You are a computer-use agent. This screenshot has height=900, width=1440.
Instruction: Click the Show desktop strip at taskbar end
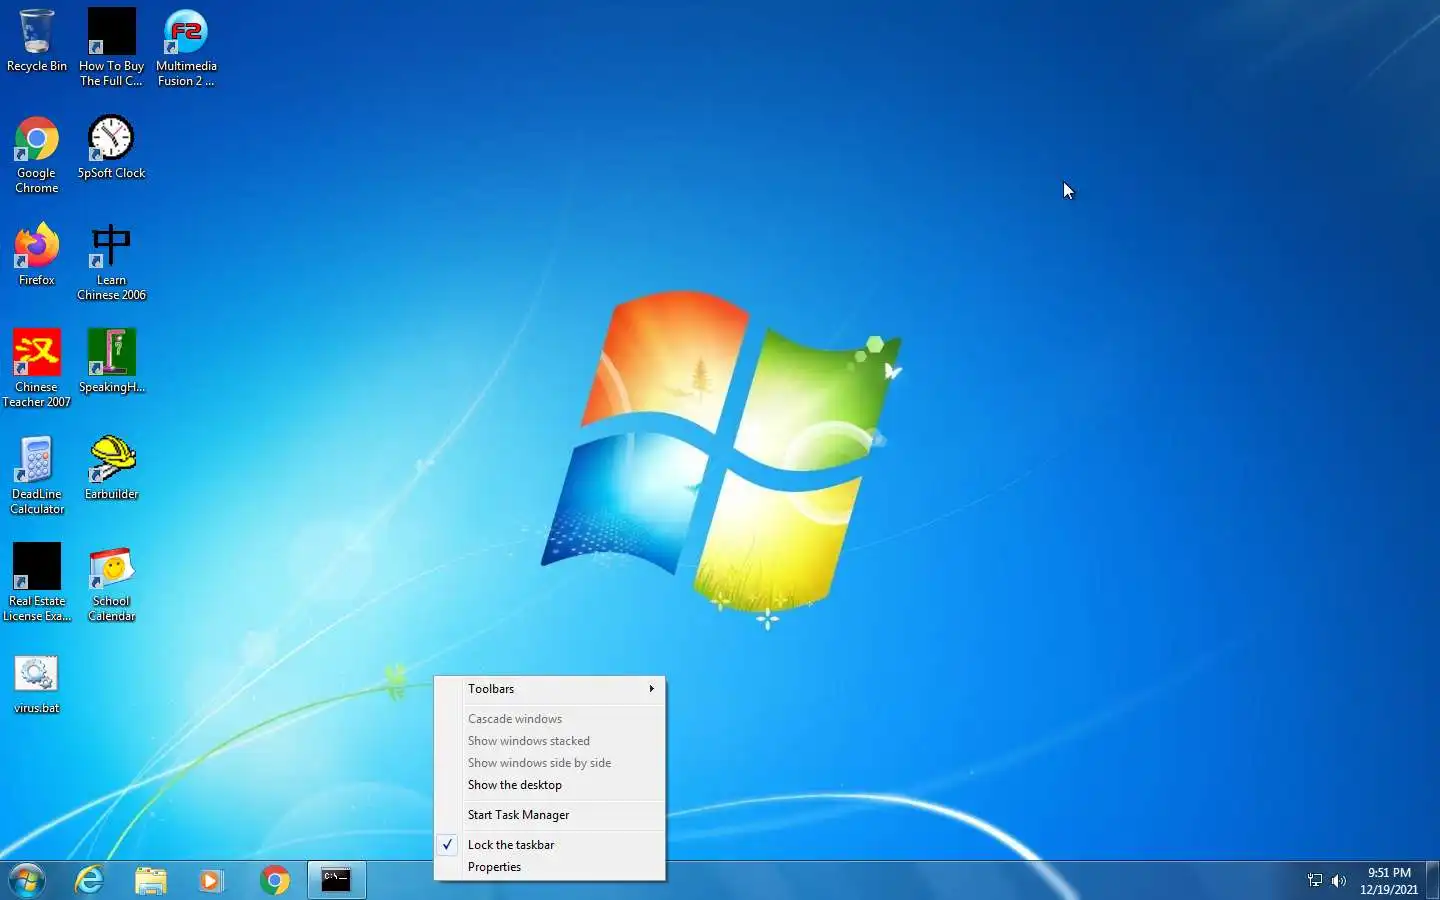click(x=1432, y=880)
